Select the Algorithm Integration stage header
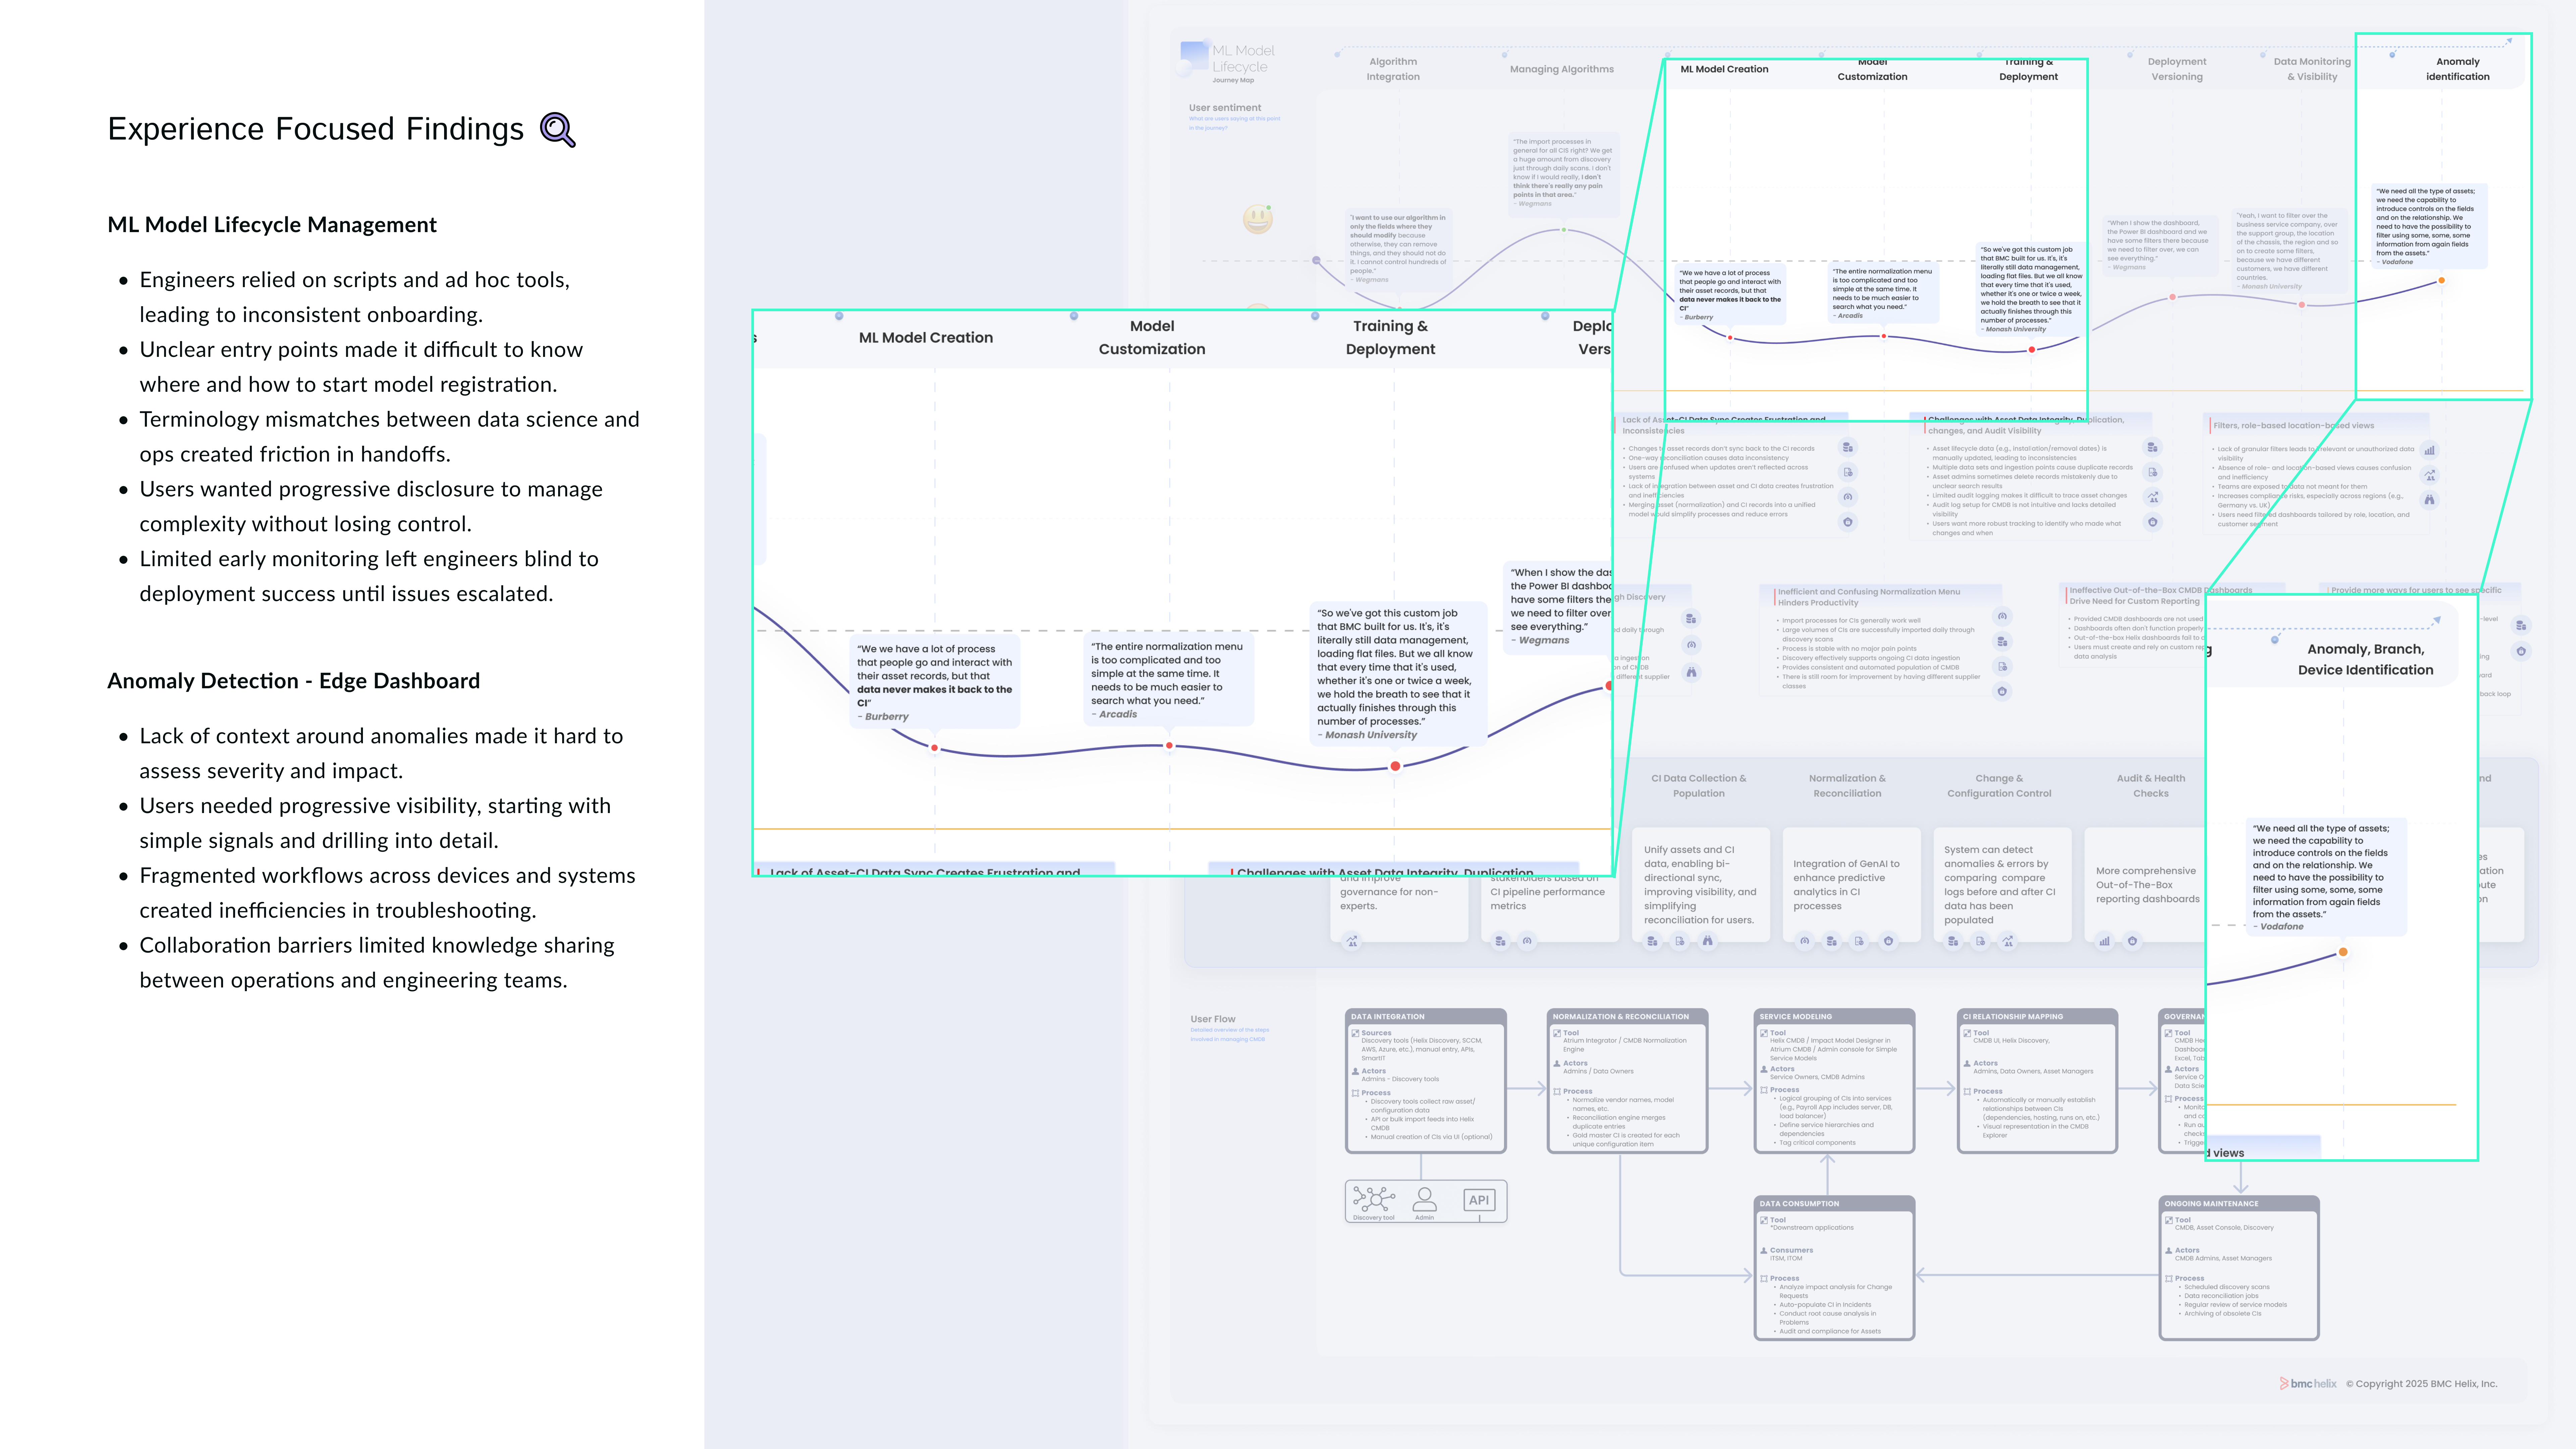The width and height of the screenshot is (2576, 1449). pyautogui.click(x=1393, y=69)
